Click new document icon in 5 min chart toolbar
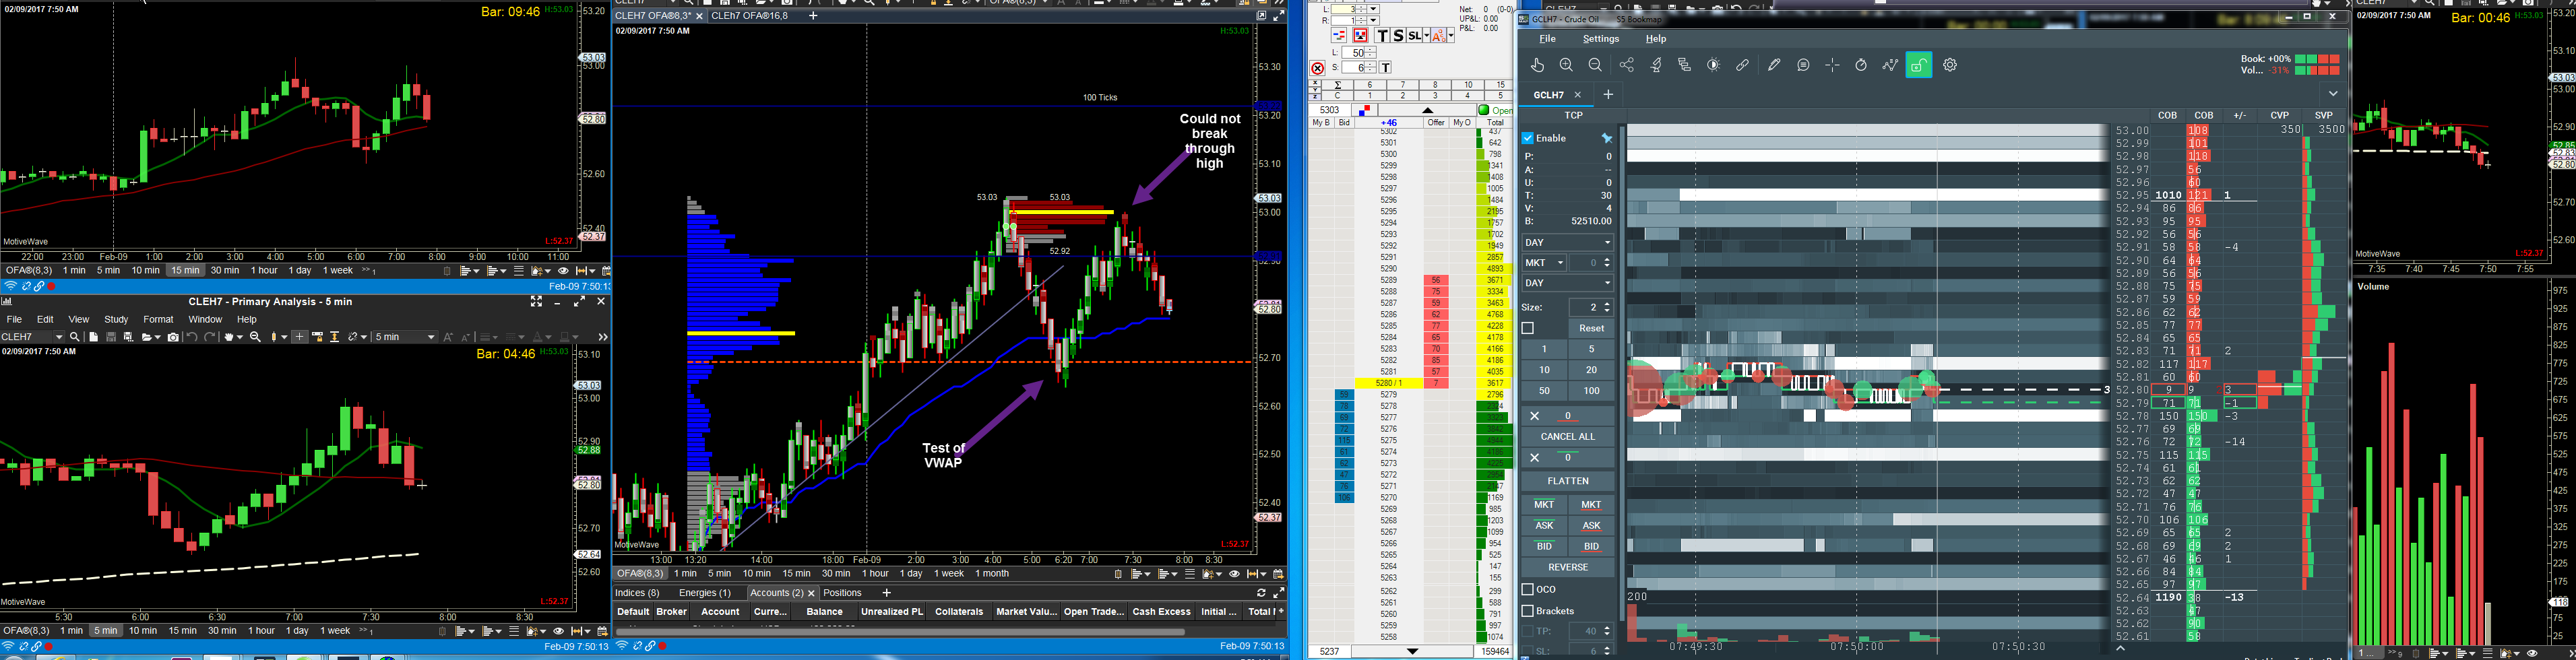 pyautogui.click(x=93, y=337)
